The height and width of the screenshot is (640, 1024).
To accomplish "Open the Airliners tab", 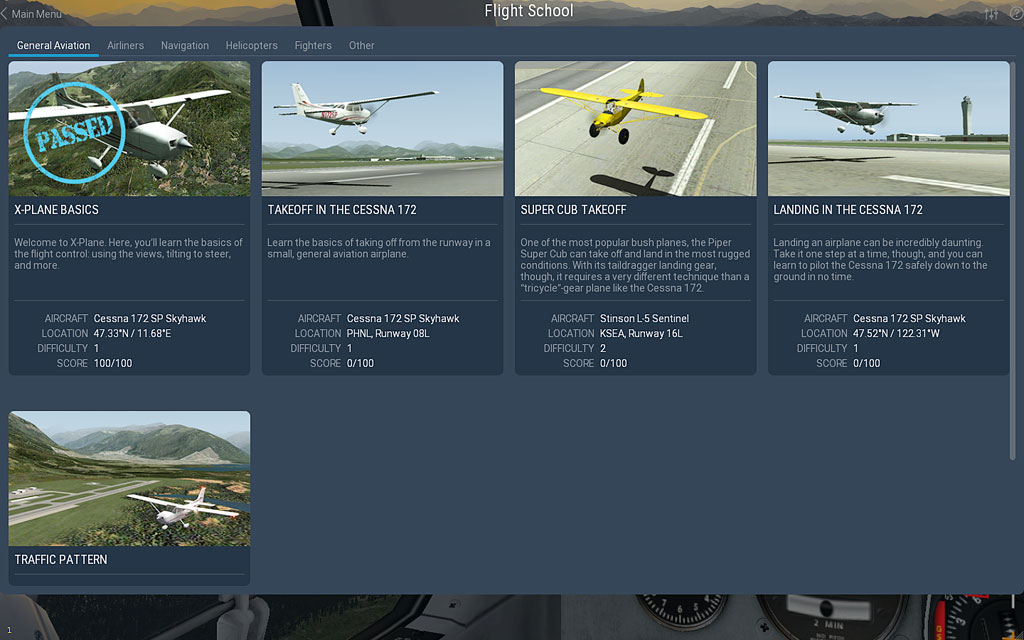I will 125,45.
